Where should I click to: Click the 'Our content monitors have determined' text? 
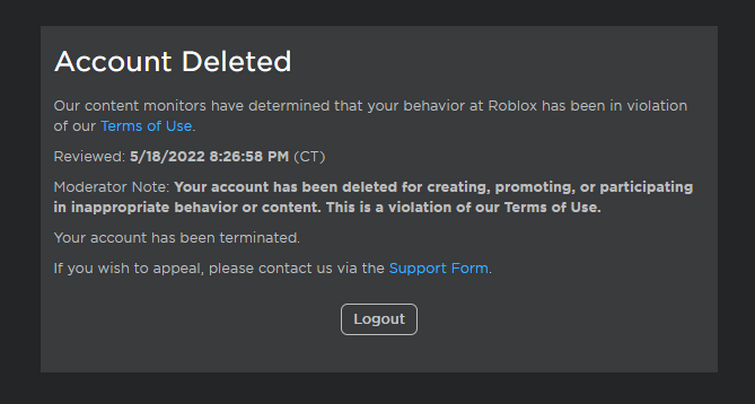click(x=192, y=105)
